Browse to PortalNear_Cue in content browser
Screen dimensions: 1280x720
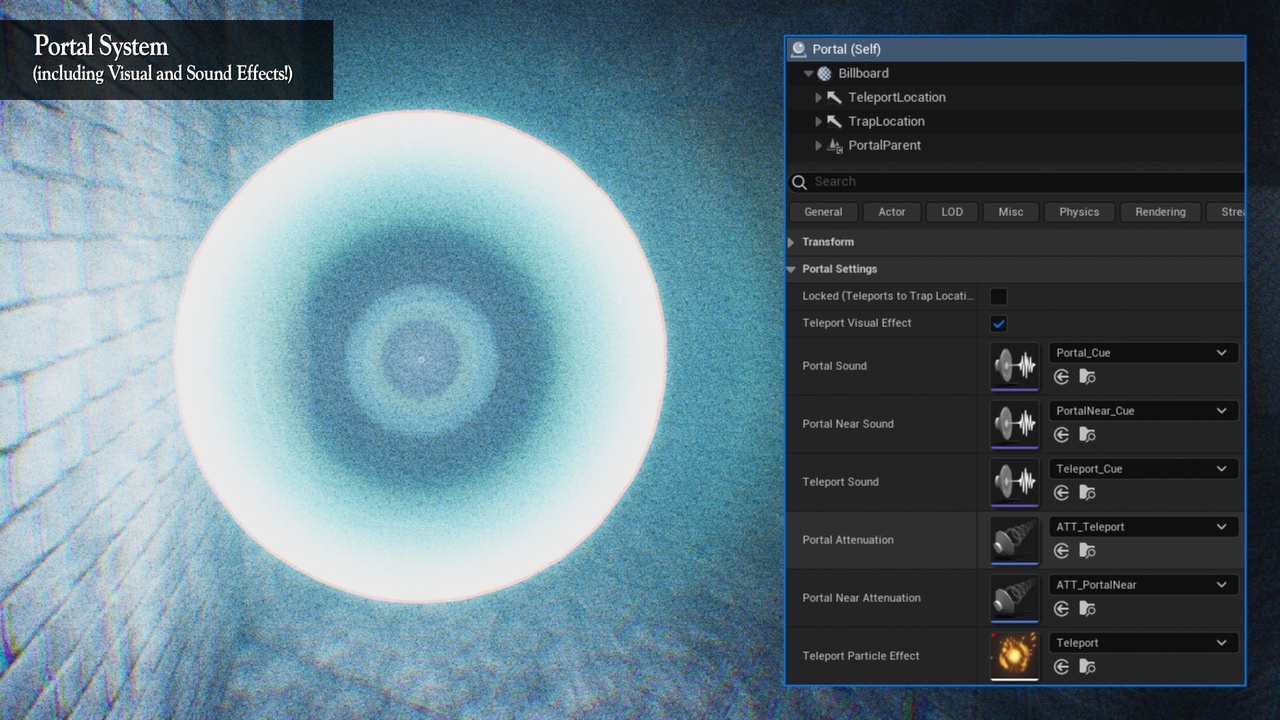[x=1087, y=435]
